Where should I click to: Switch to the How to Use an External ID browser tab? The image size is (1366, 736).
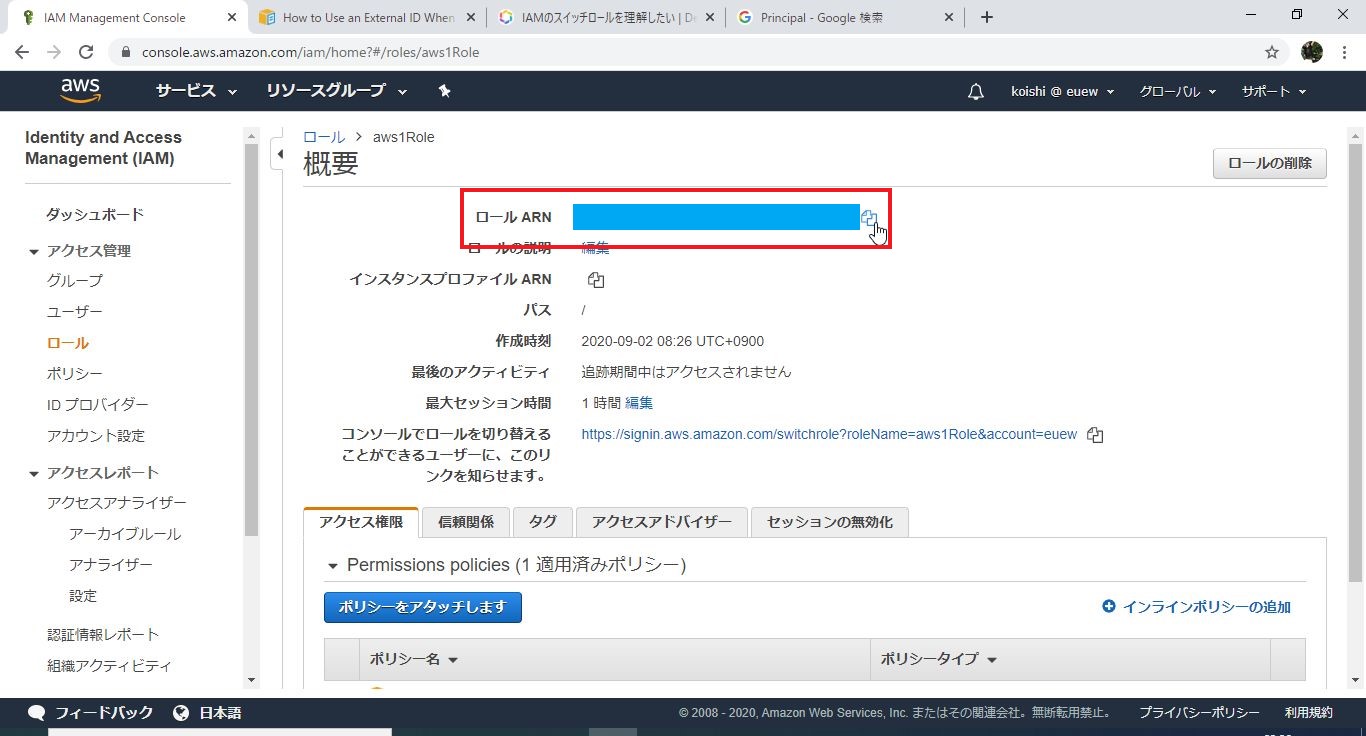(368, 17)
